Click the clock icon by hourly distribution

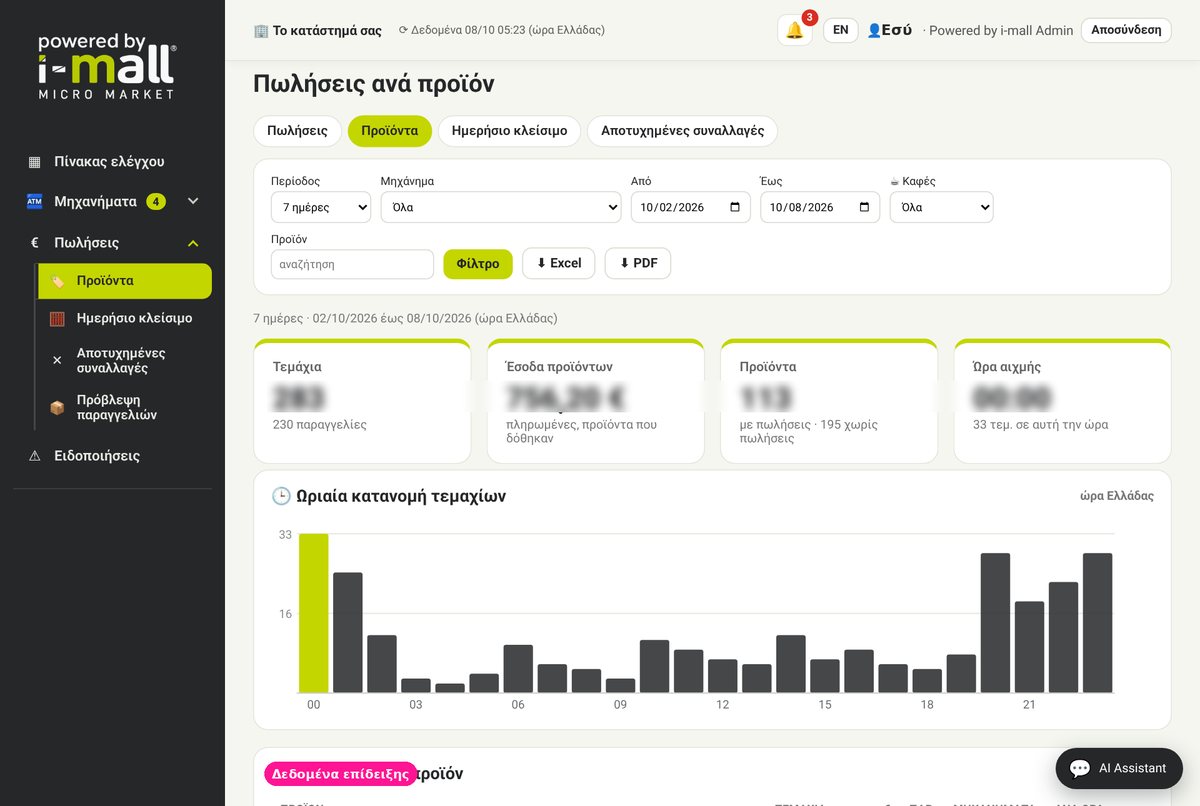pos(281,496)
